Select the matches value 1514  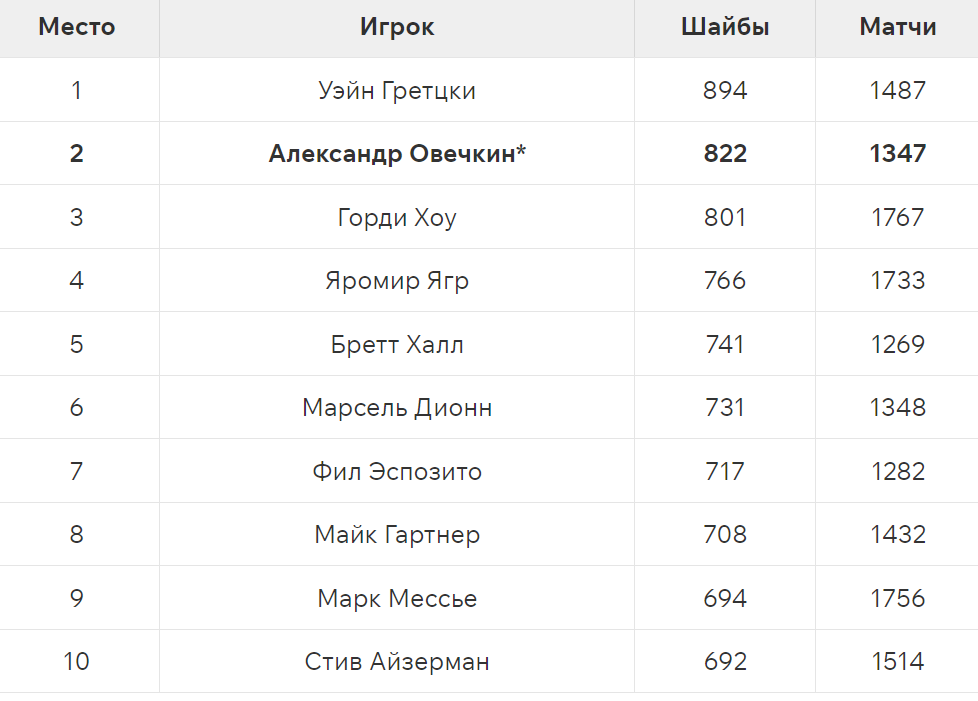point(898,661)
